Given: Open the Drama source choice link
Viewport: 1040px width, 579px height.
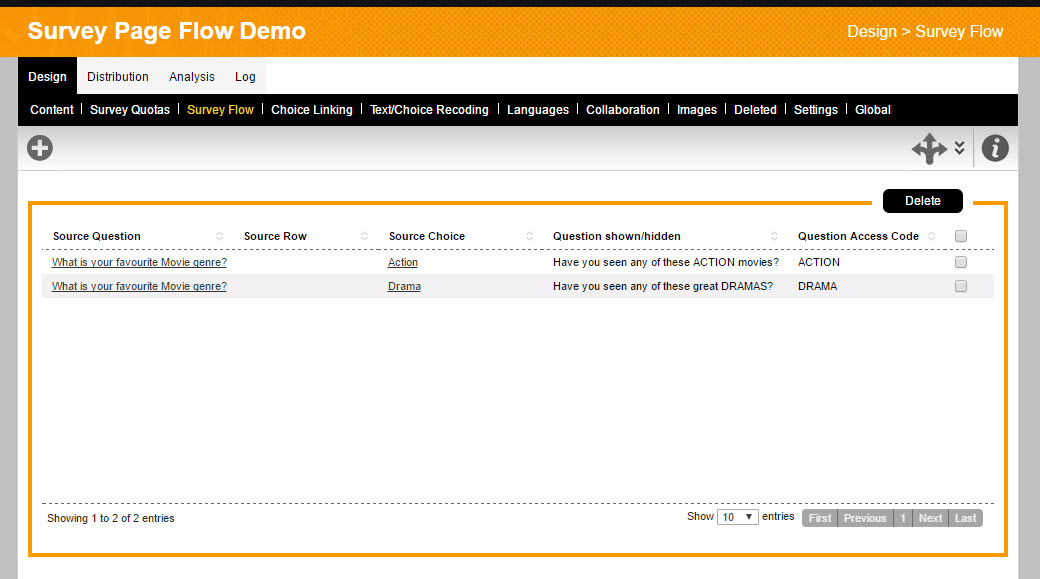Looking at the screenshot, I should (x=404, y=286).
